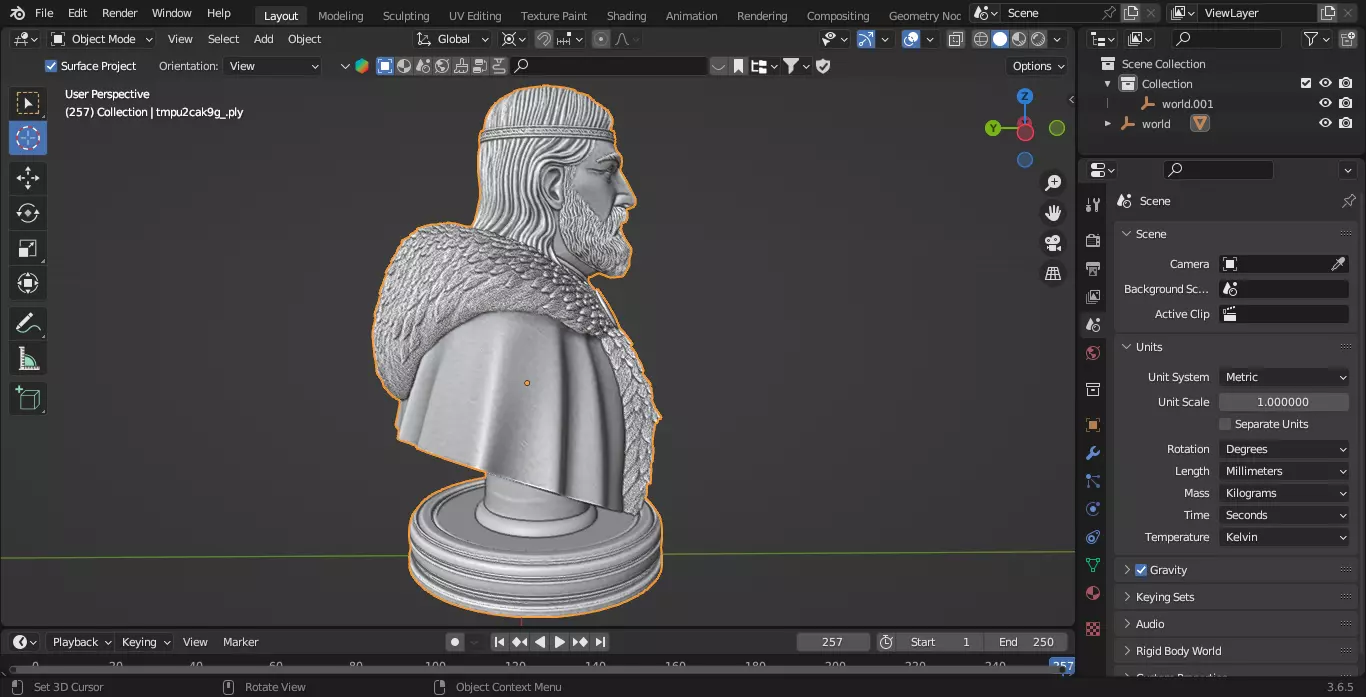This screenshot has height=697, width=1366.
Task: Open the Orientation View dropdown
Action: [x=273, y=66]
